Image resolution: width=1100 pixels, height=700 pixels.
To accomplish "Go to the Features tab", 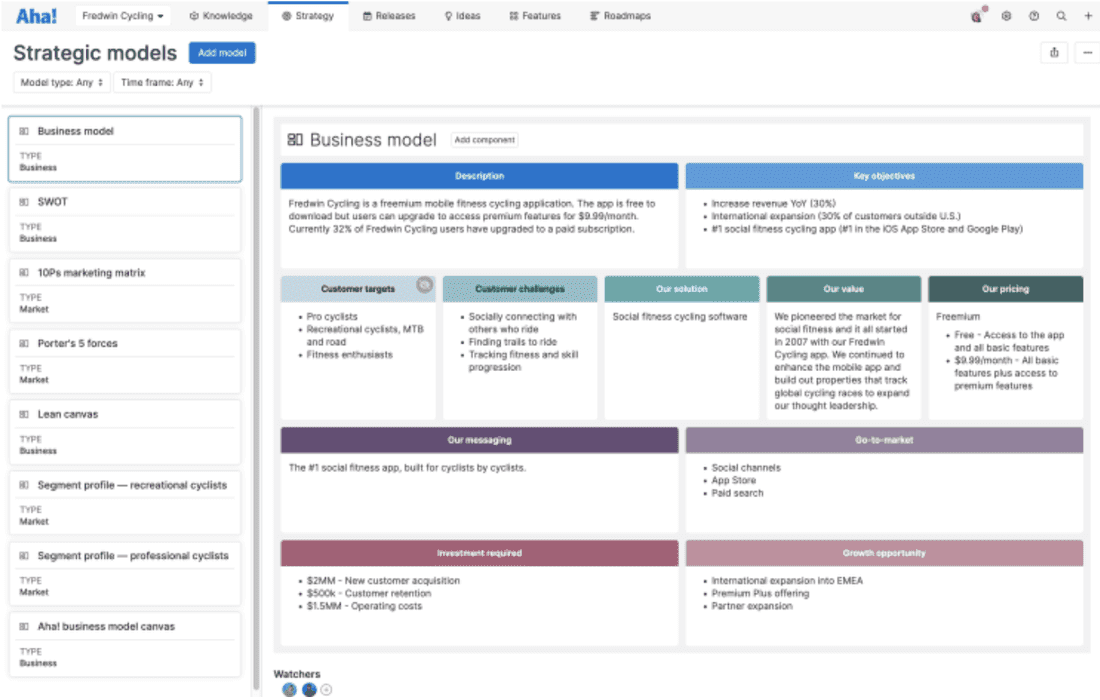I will click(x=535, y=16).
